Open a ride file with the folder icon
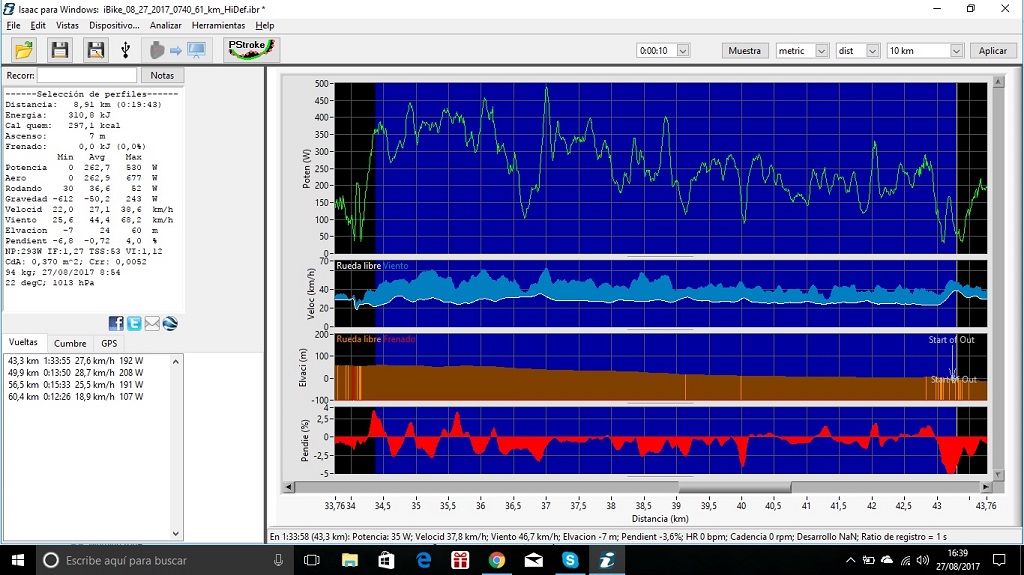 [x=24, y=50]
